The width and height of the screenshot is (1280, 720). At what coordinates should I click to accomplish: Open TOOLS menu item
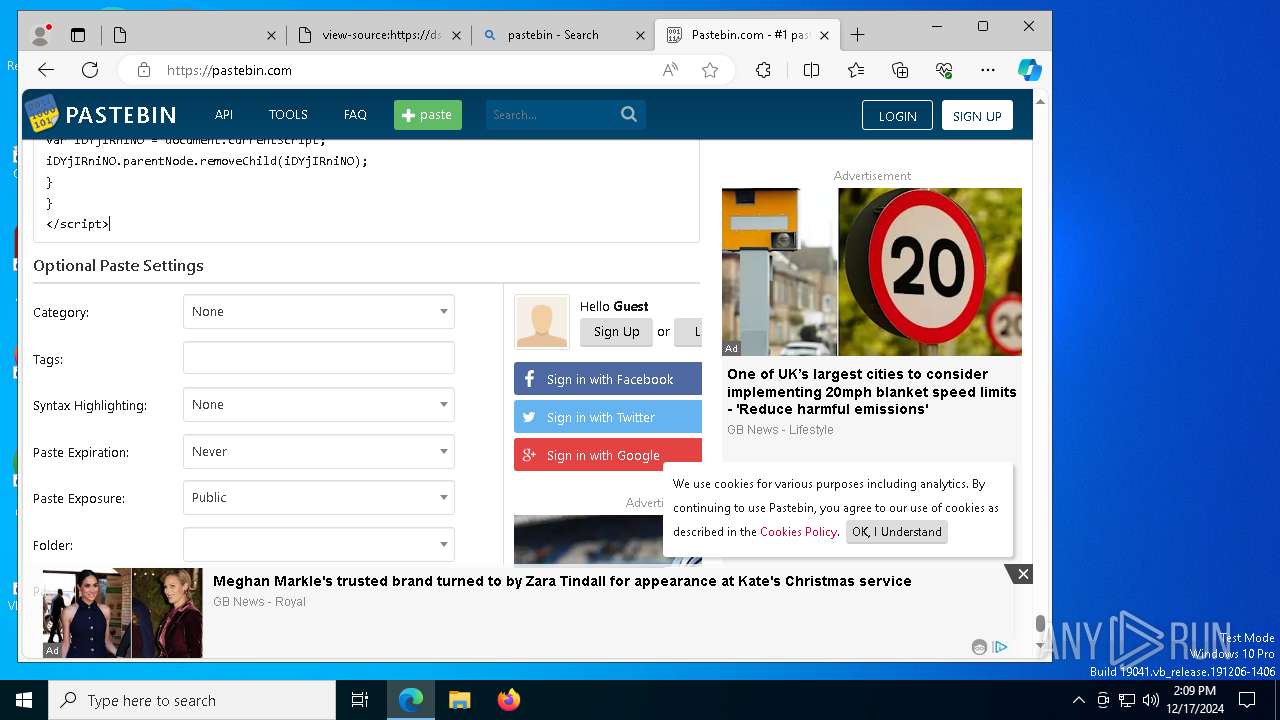click(288, 115)
